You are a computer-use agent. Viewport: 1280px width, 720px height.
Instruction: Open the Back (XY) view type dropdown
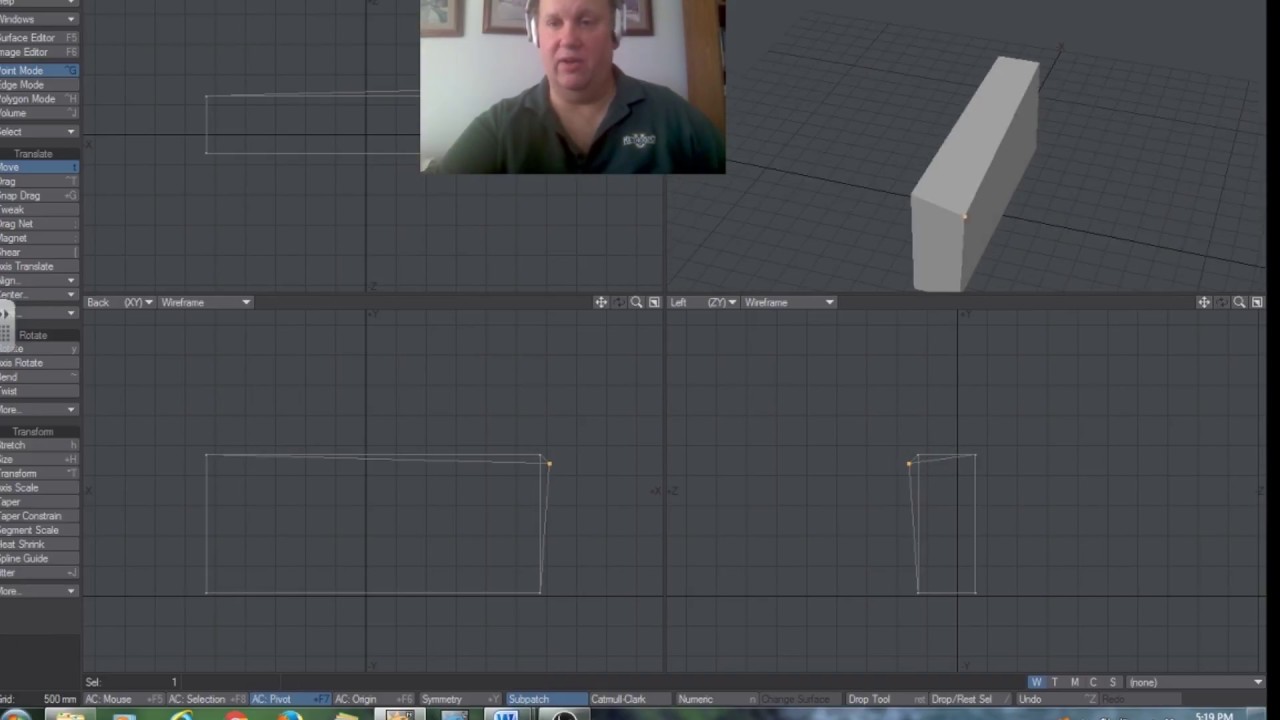pyautogui.click(x=138, y=302)
